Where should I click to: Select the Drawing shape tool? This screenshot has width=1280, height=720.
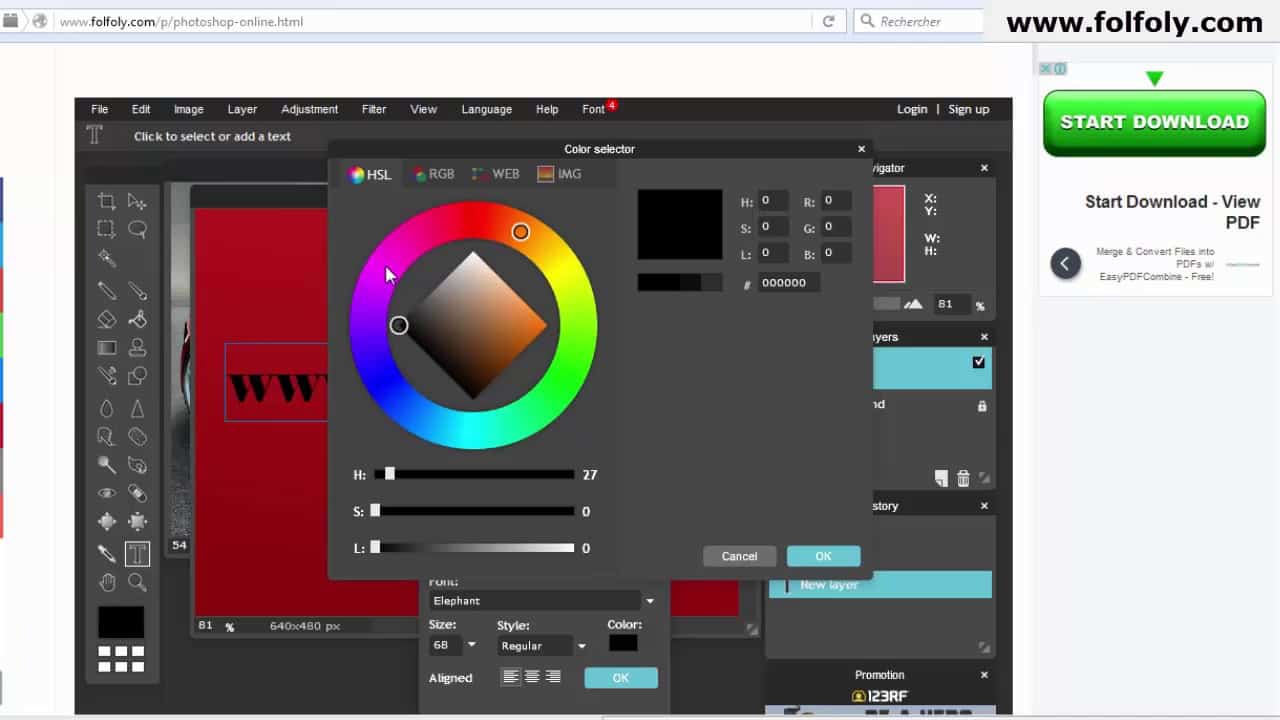coord(137,376)
